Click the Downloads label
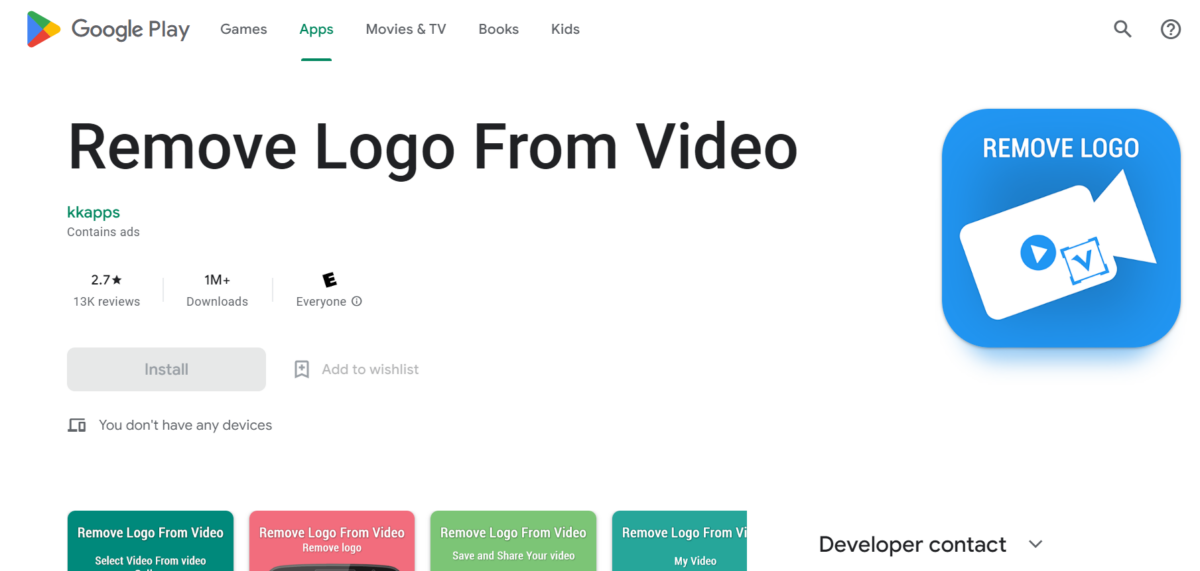The height and width of the screenshot is (571, 1200). pos(217,301)
